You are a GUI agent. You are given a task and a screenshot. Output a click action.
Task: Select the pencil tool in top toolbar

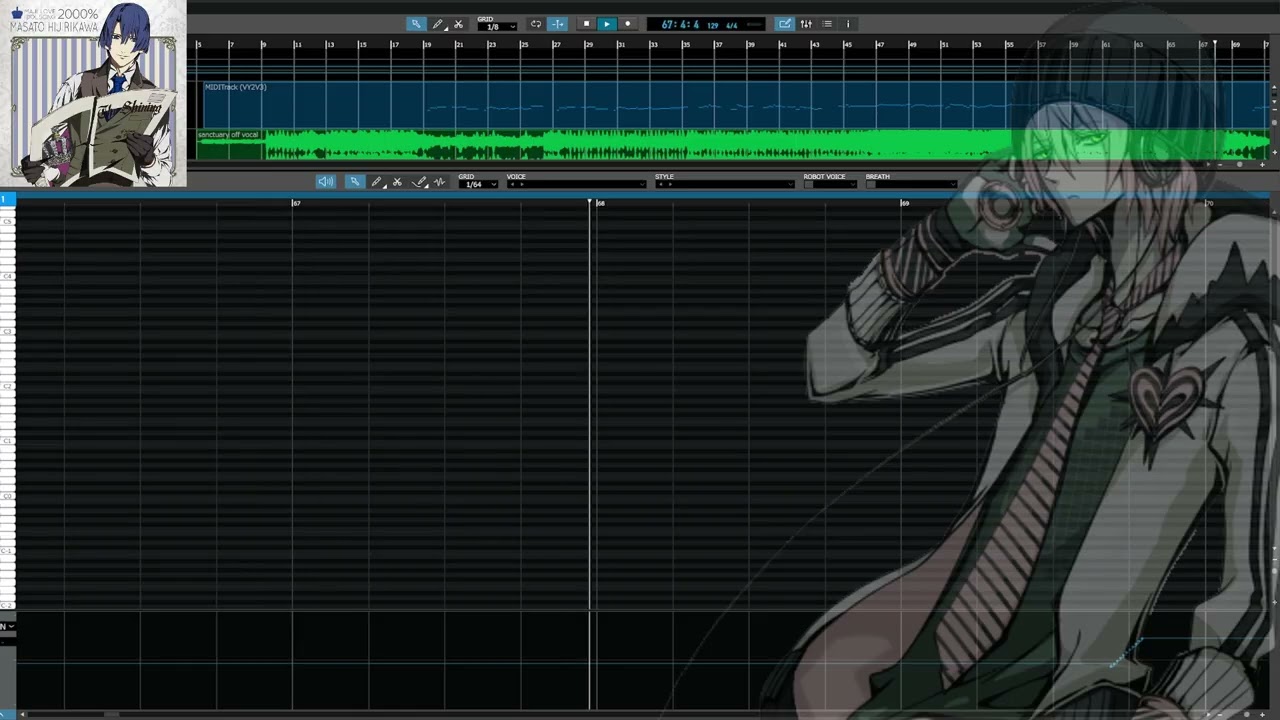point(438,24)
